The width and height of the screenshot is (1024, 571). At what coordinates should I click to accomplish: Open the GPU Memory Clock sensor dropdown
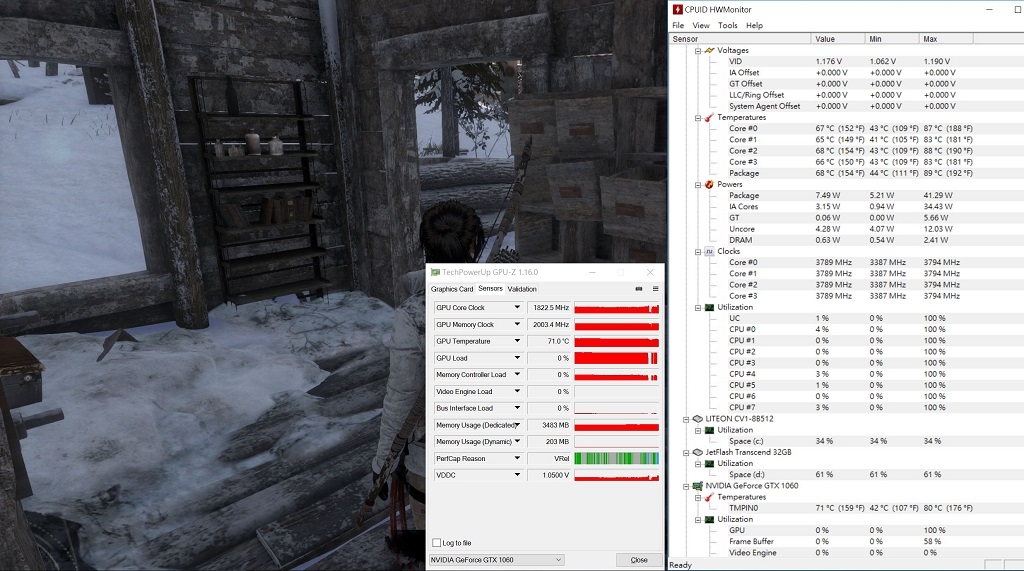click(517, 324)
